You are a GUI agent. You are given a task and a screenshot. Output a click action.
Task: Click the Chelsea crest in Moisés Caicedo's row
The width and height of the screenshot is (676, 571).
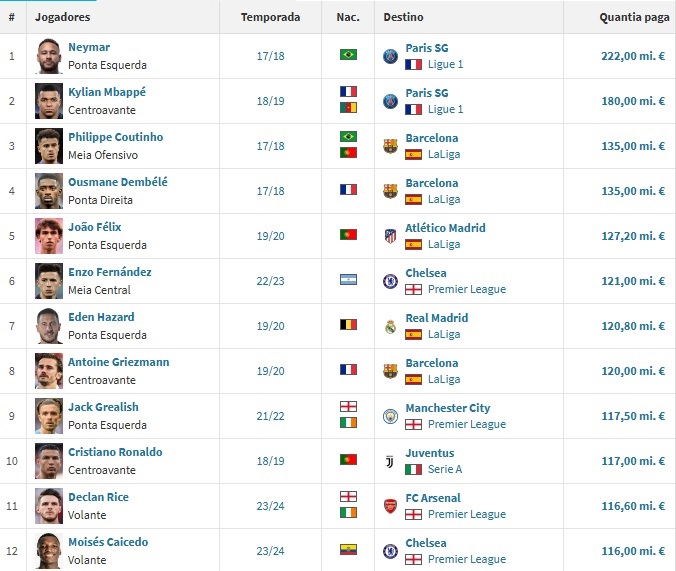pos(390,551)
